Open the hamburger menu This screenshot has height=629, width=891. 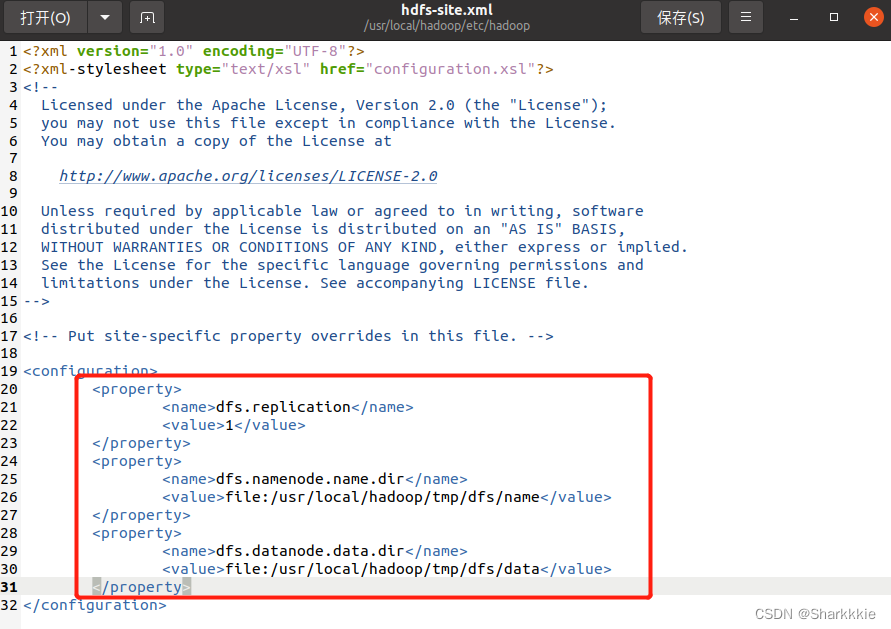(746, 18)
